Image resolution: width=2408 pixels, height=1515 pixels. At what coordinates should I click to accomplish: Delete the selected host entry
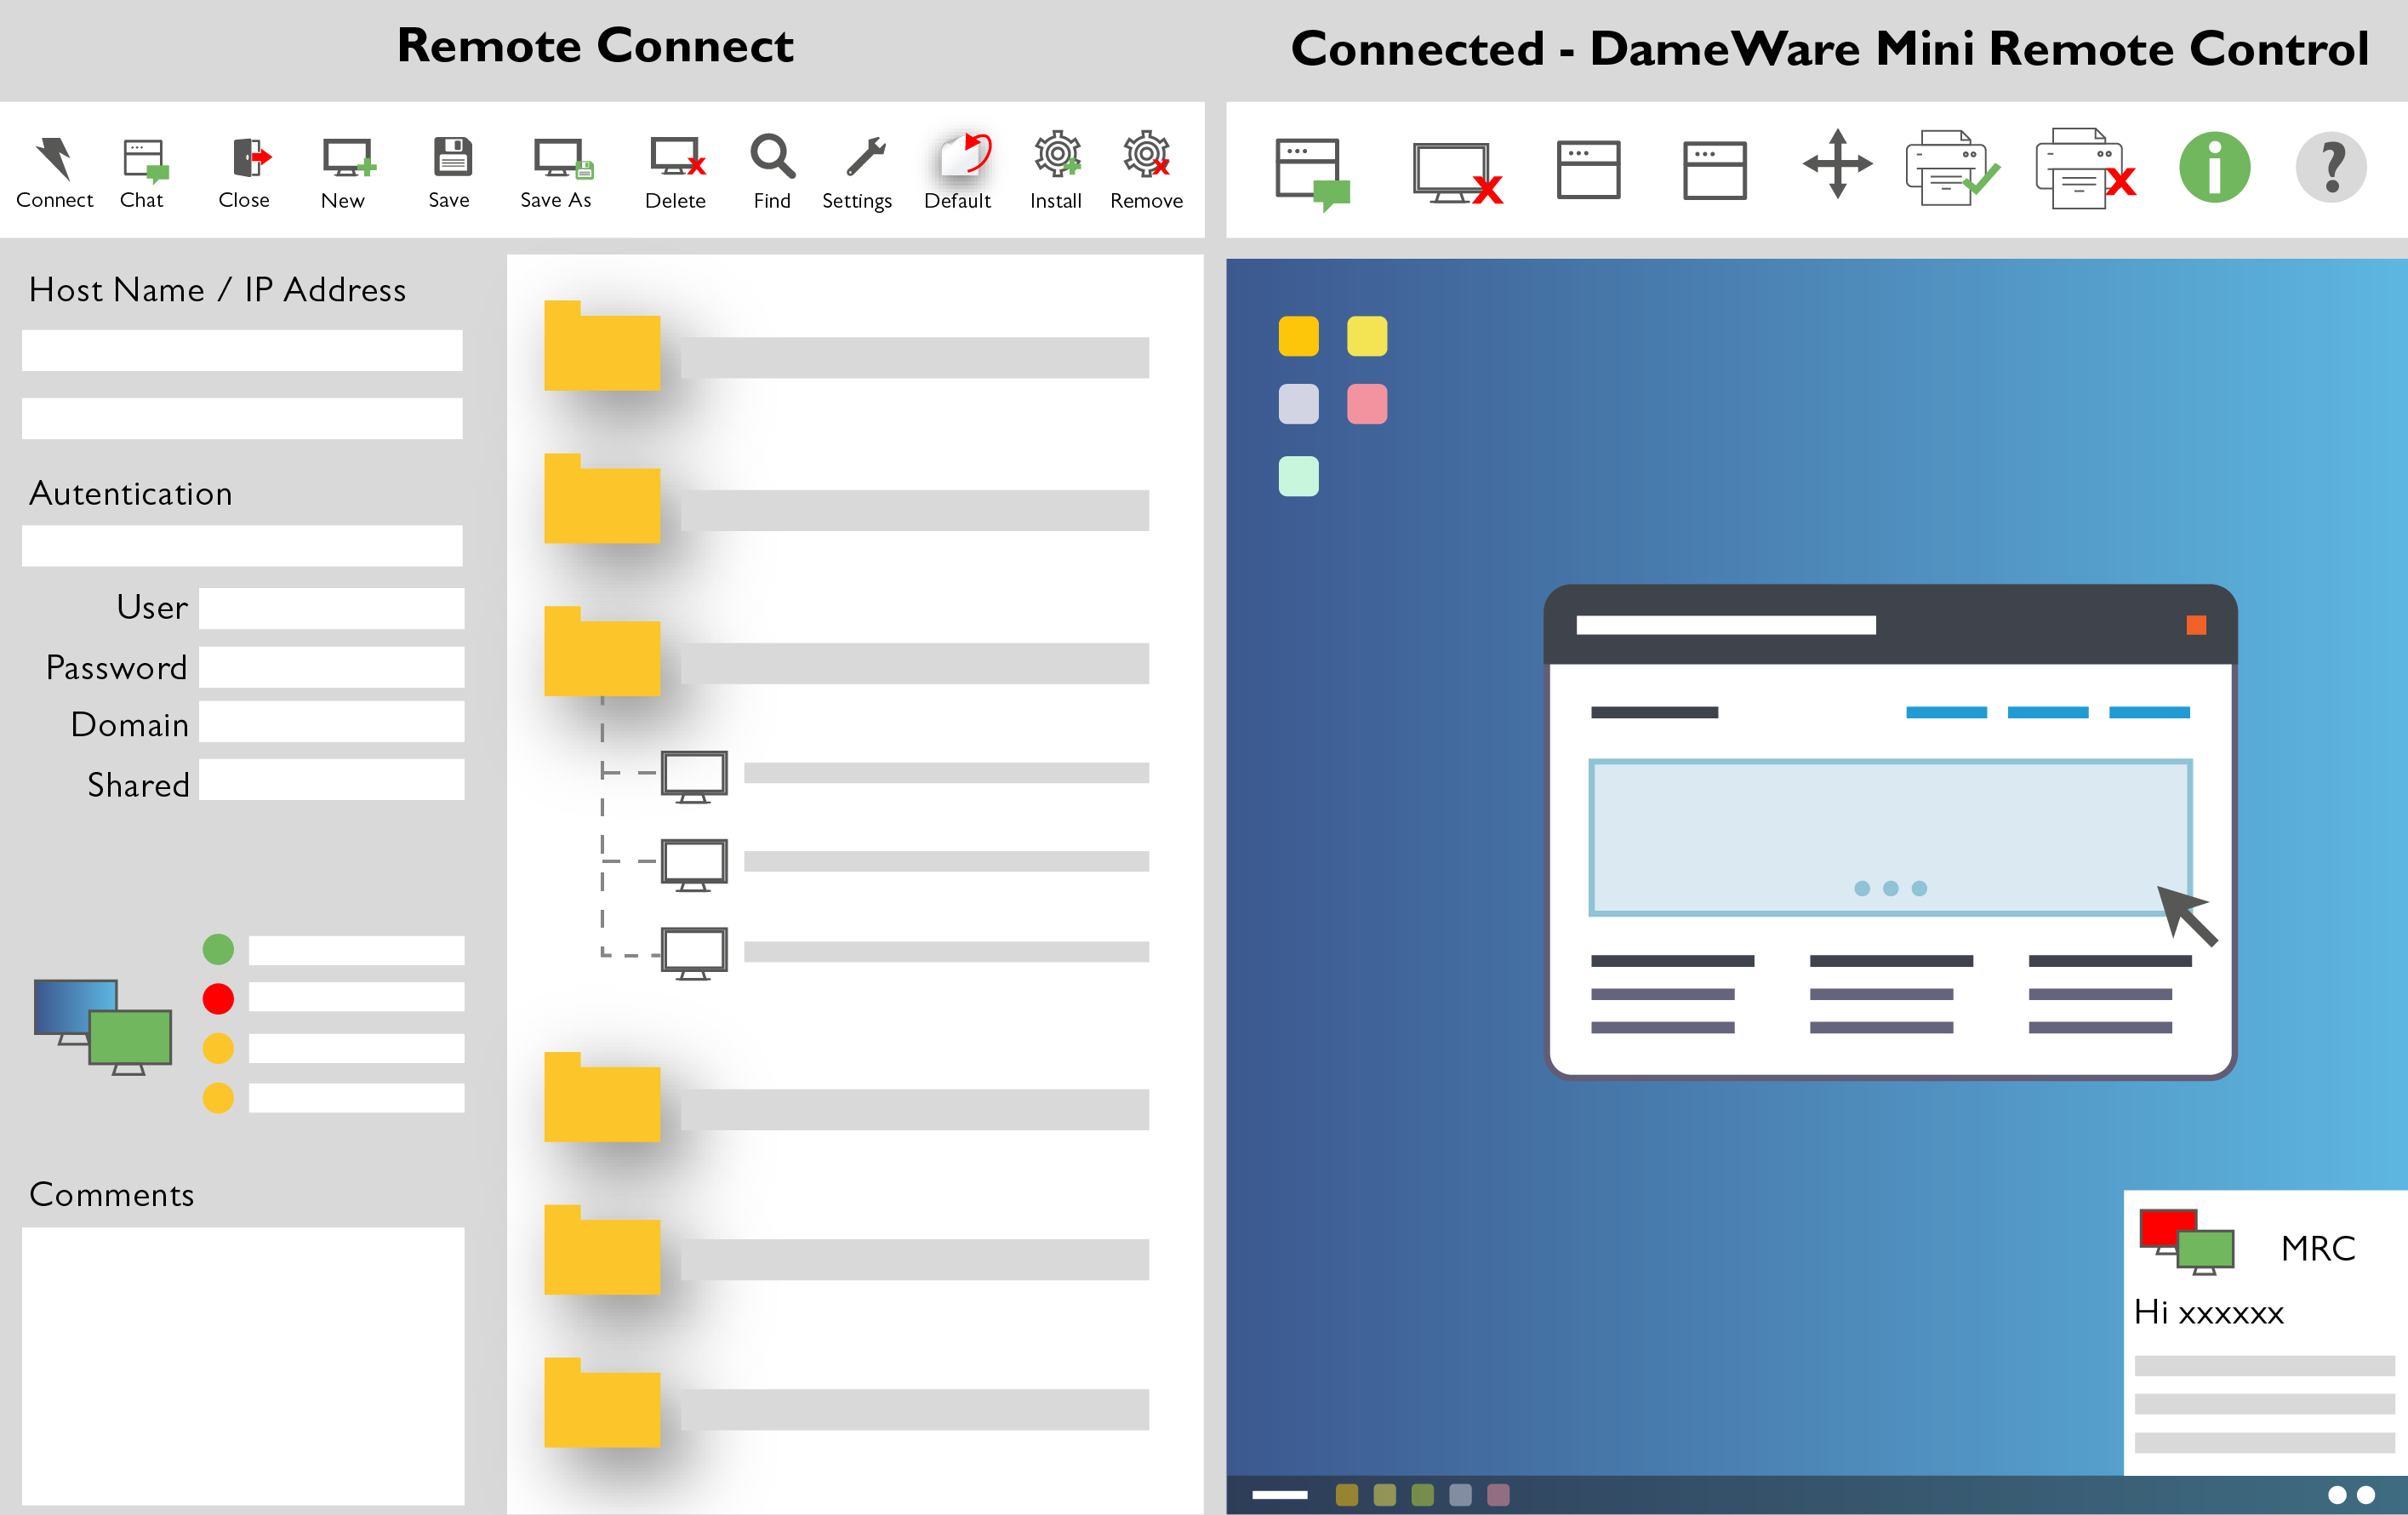678,157
